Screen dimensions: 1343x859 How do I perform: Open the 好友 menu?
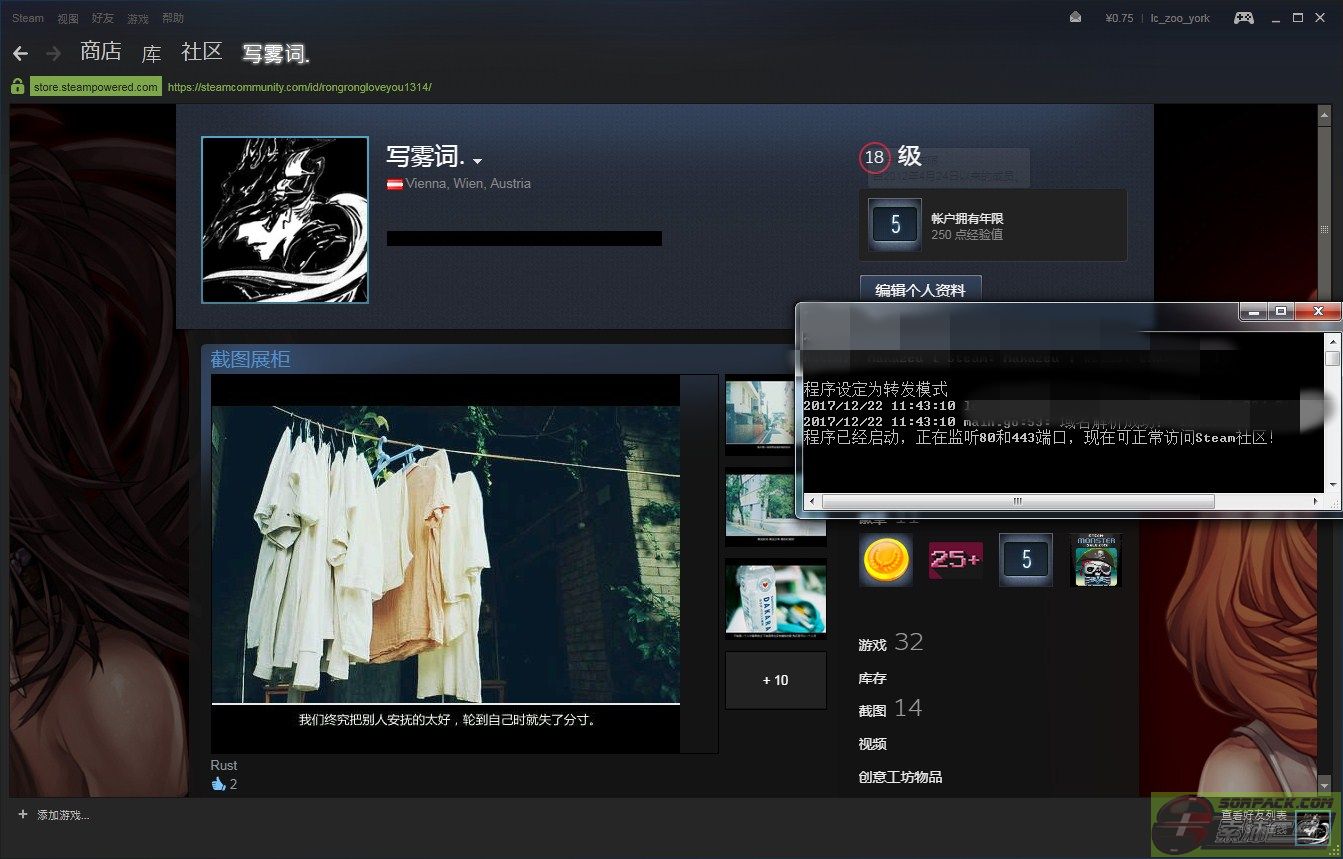tap(102, 18)
